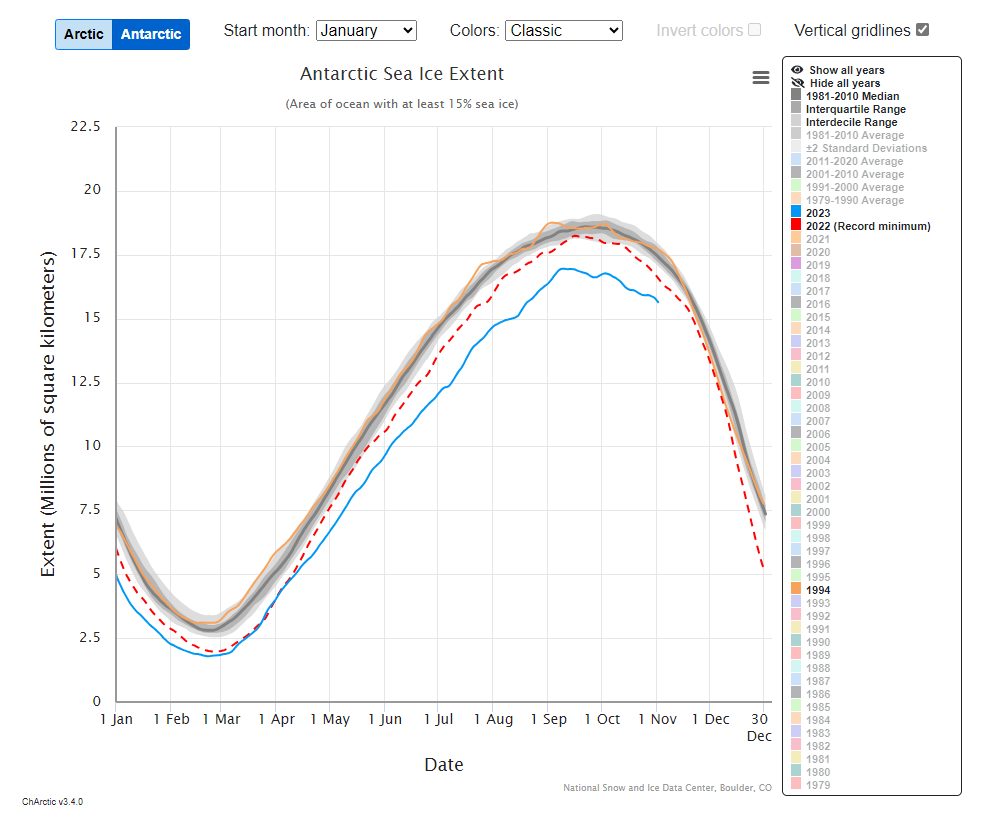Enable the 1979 legend year
The image size is (983, 821).
[817, 785]
